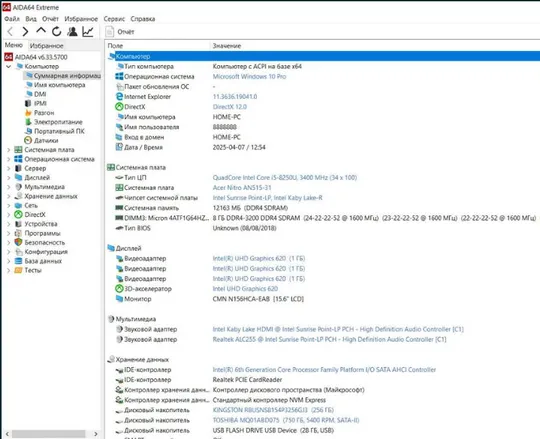Viewport: 540px width, 439px height.
Task: Switch to the Меню sidebar tab
Action: coord(14,45)
